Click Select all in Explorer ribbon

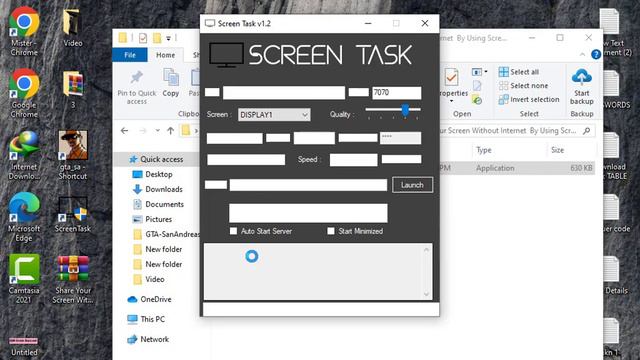(519, 72)
